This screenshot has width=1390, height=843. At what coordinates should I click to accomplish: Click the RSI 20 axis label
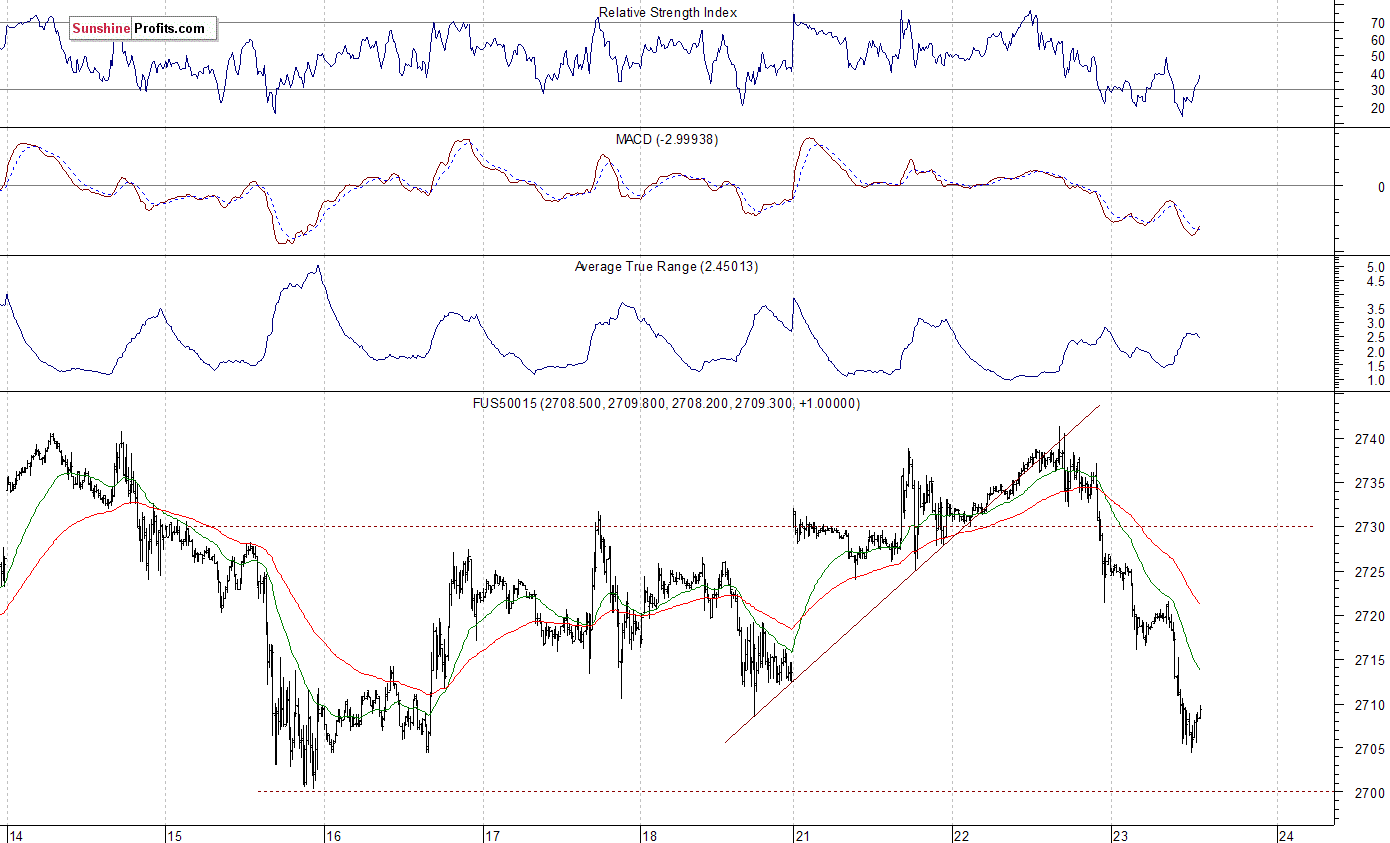pos(1377,108)
